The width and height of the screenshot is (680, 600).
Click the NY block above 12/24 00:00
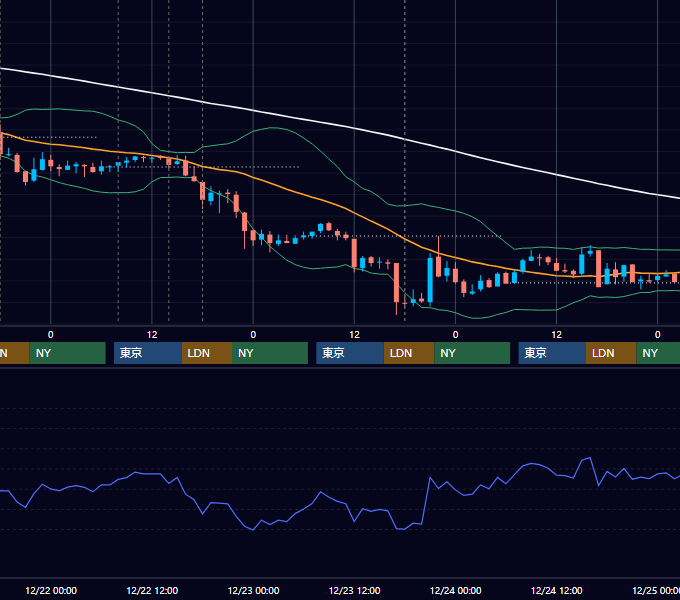[x=472, y=353]
